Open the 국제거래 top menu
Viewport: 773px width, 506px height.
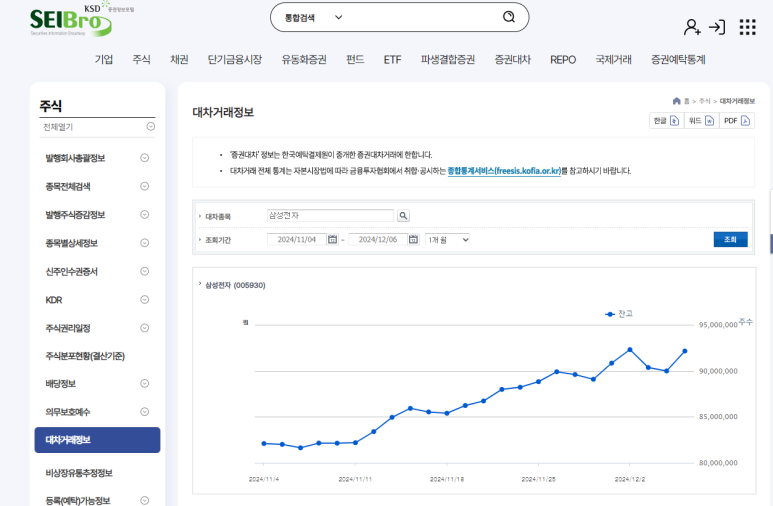pyautogui.click(x=613, y=60)
